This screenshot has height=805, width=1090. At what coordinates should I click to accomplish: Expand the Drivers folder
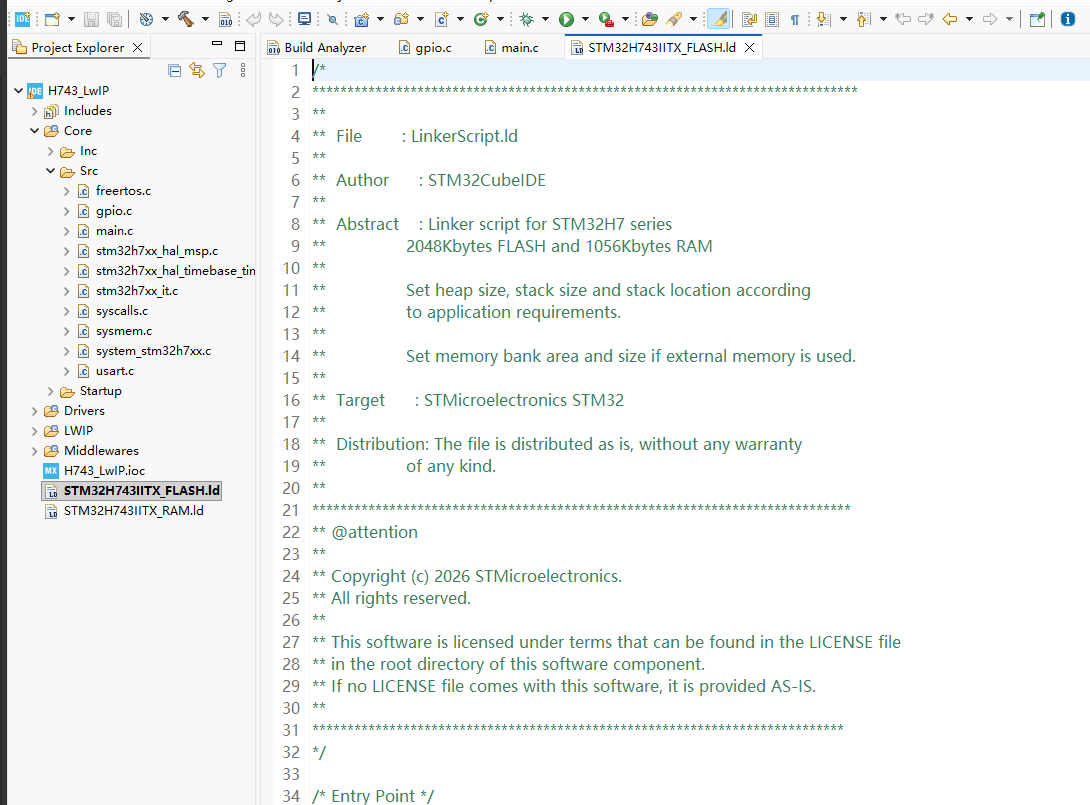(x=34, y=411)
